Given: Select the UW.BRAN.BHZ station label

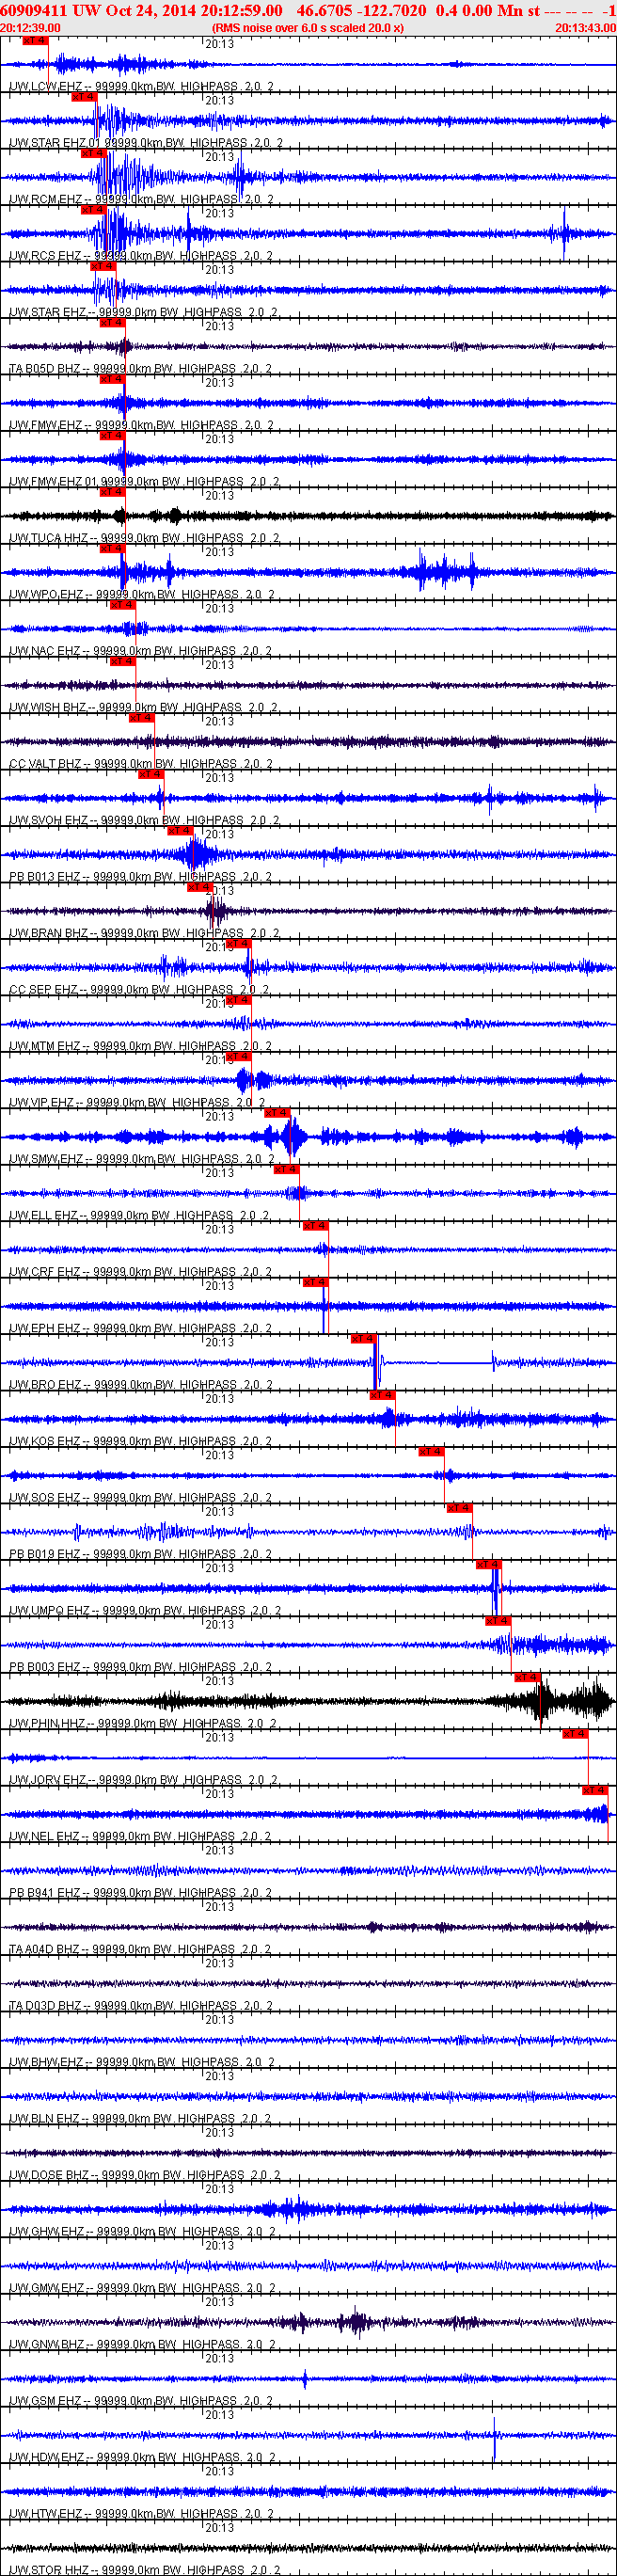Looking at the screenshot, I should (x=144, y=933).
